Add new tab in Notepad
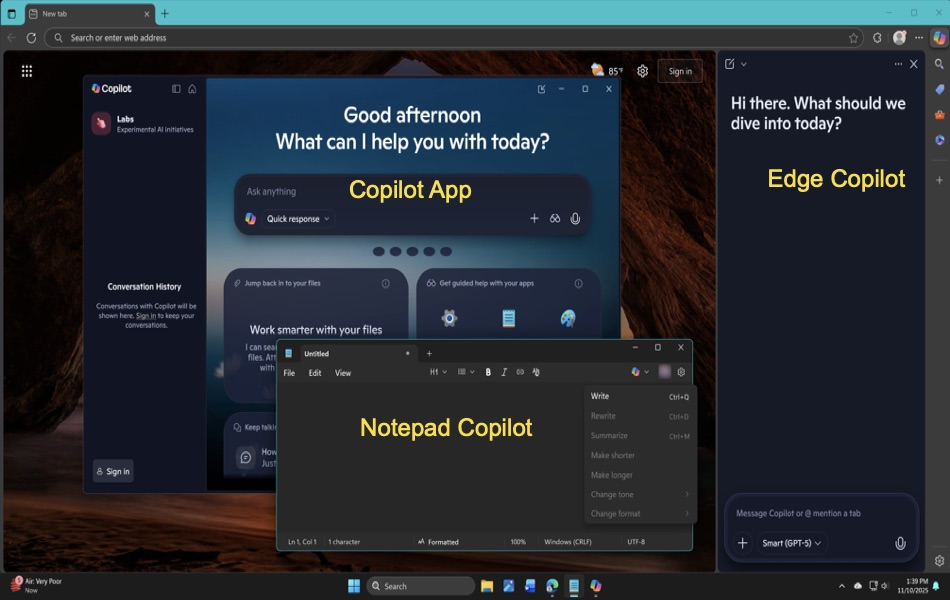This screenshot has width=950, height=600. click(x=429, y=353)
